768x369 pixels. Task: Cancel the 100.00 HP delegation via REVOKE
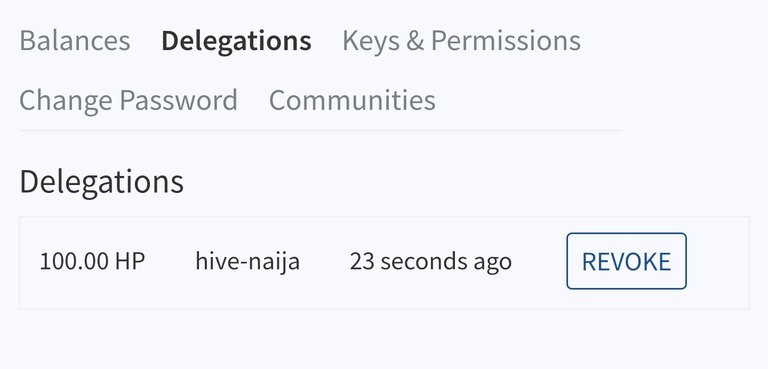[626, 261]
